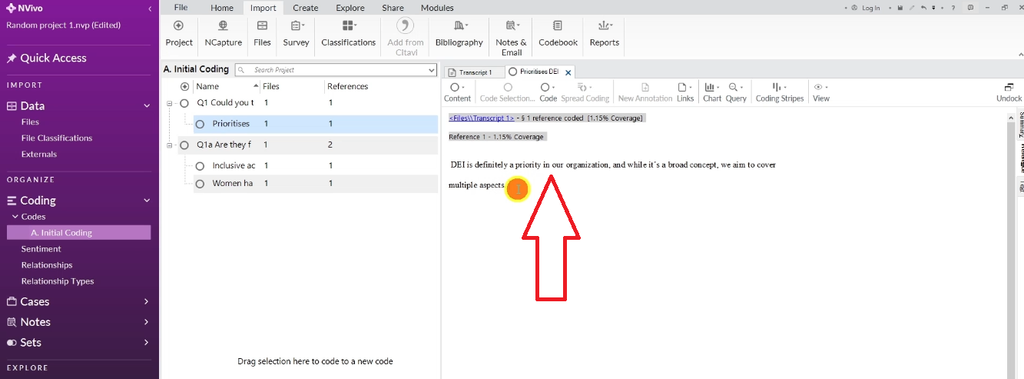Open Help question mark icon
Image resolution: width=1024 pixels, height=379 pixels.
tap(954, 8)
